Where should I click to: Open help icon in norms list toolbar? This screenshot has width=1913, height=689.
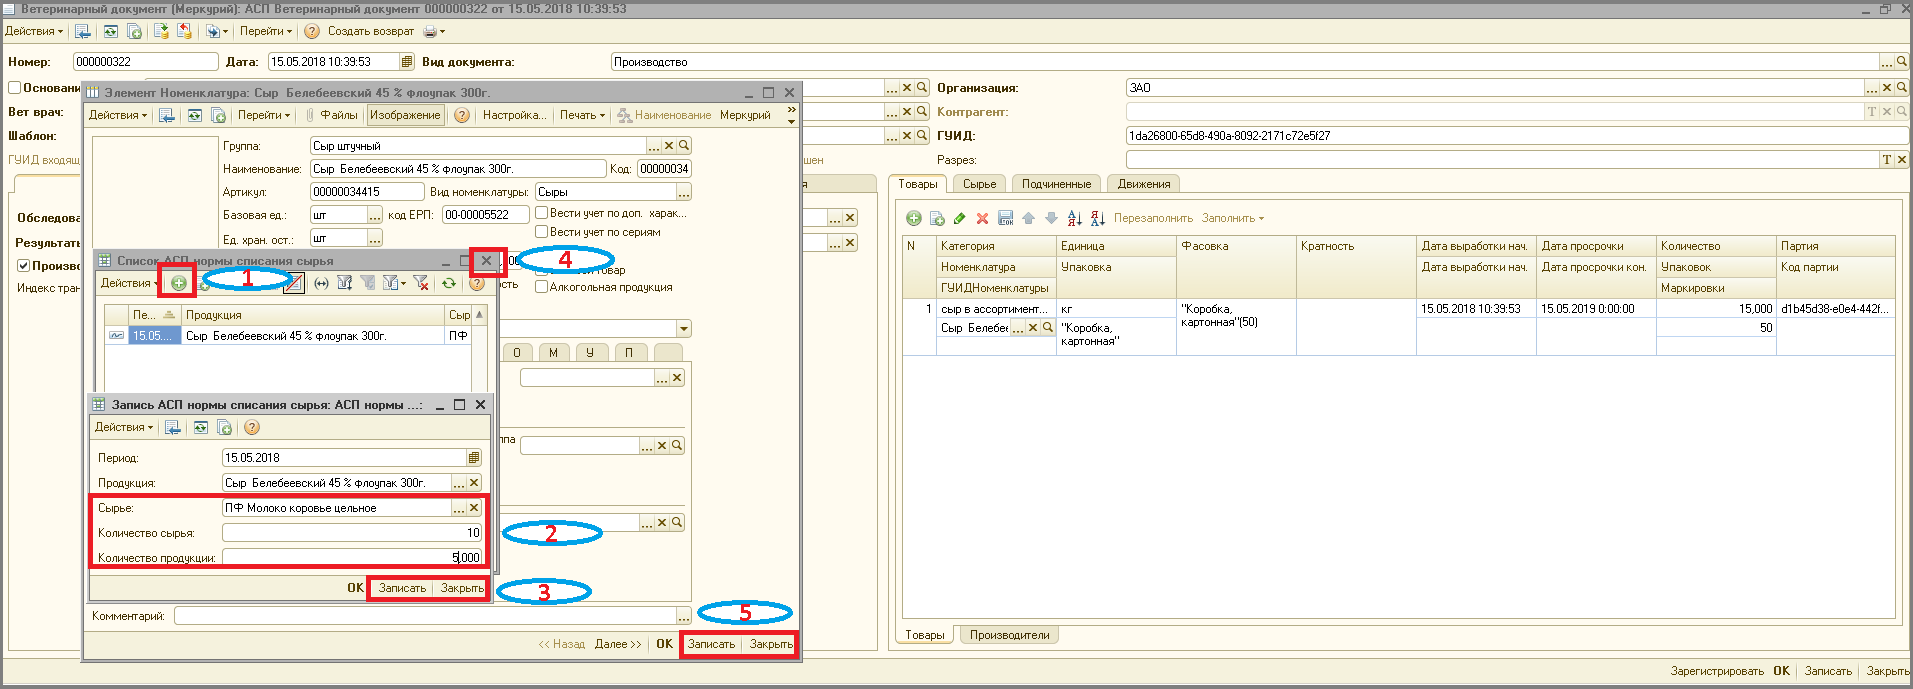[x=477, y=284]
